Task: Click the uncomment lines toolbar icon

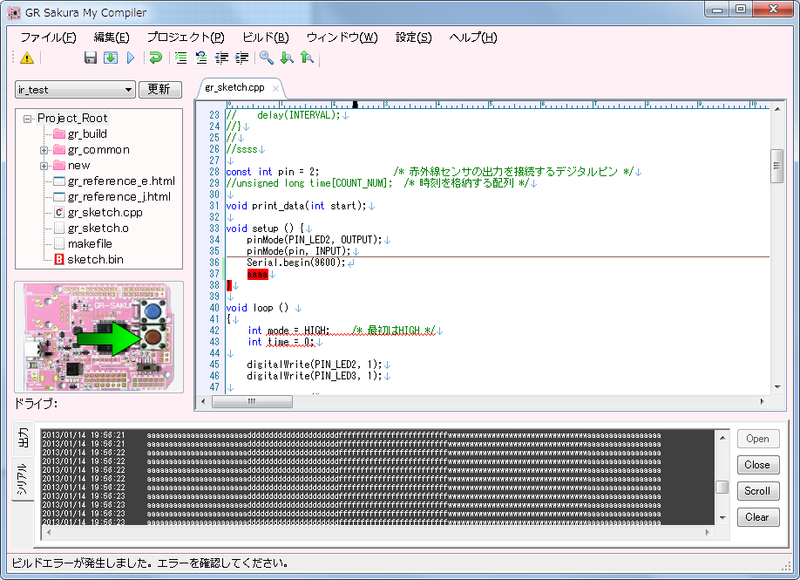Action: [201, 58]
